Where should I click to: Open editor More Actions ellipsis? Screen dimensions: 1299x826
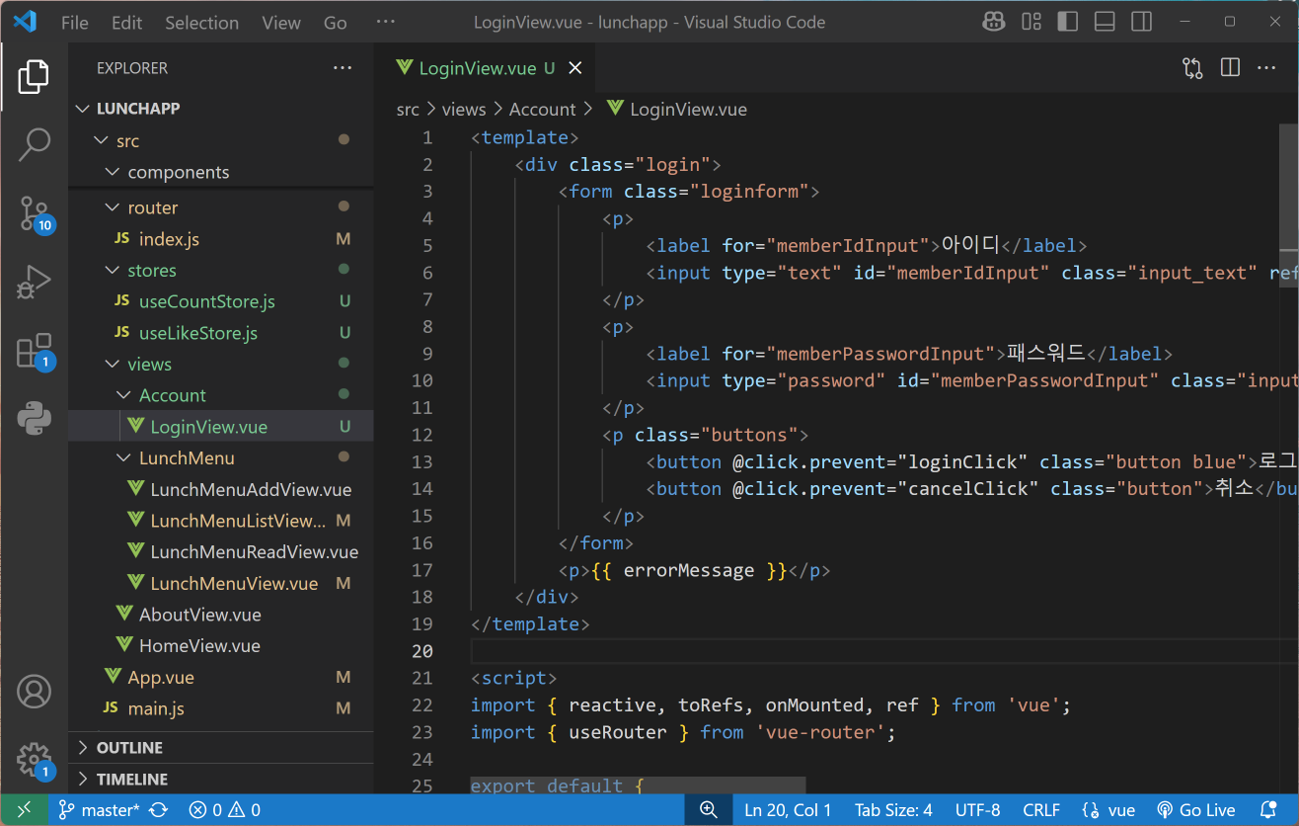coord(1267,68)
